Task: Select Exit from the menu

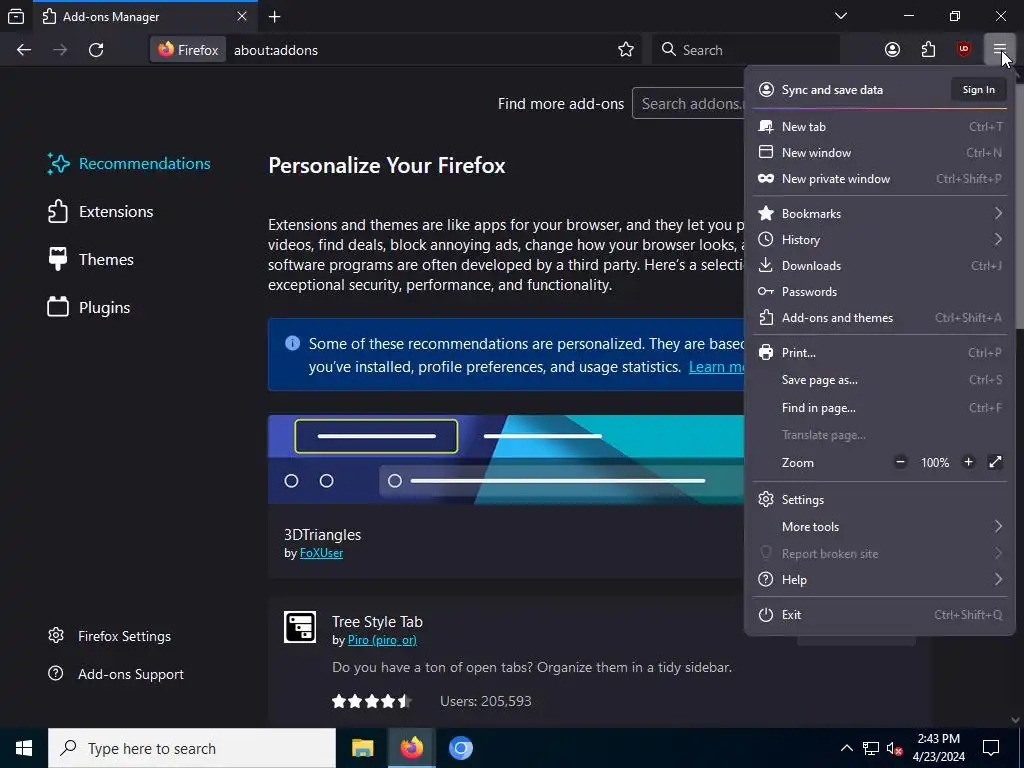Action: [x=880, y=615]
